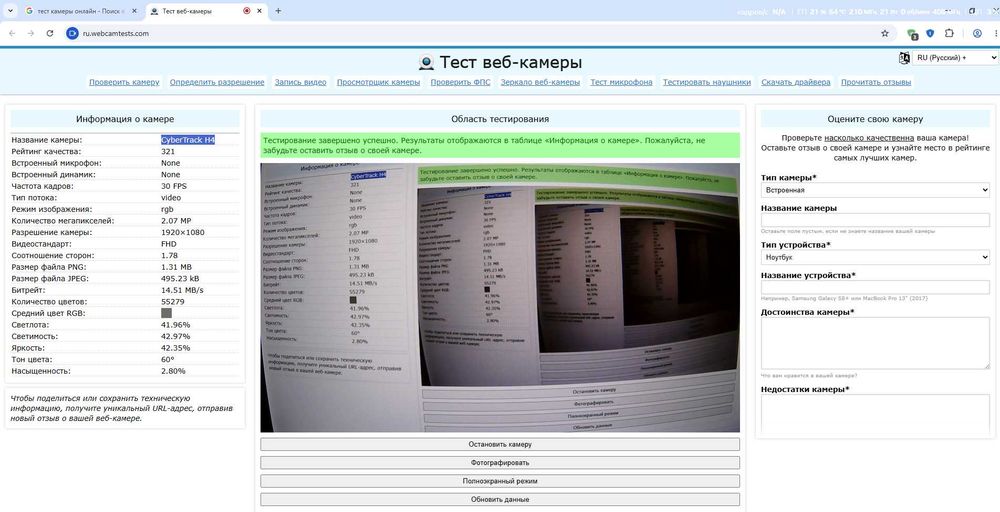Click the '1.31 MB' PNG file size value
Viewport: 1000px width, 512px height.
click(x=176, y=267)
